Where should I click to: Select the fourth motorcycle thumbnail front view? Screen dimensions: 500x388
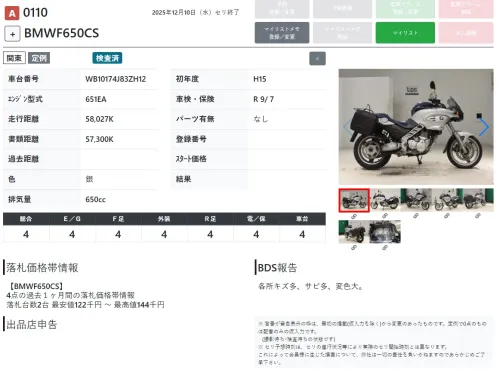click(447, 200)
